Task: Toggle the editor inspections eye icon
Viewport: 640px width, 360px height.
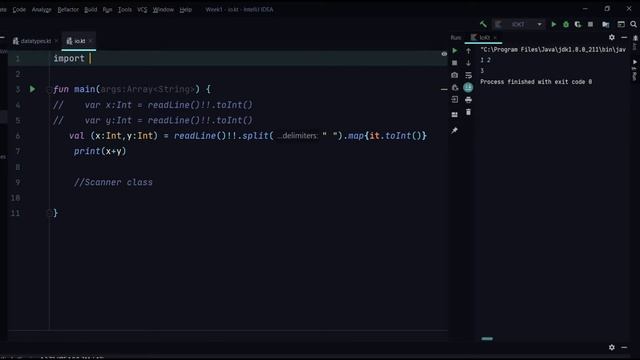Action: tap(444, 54)
